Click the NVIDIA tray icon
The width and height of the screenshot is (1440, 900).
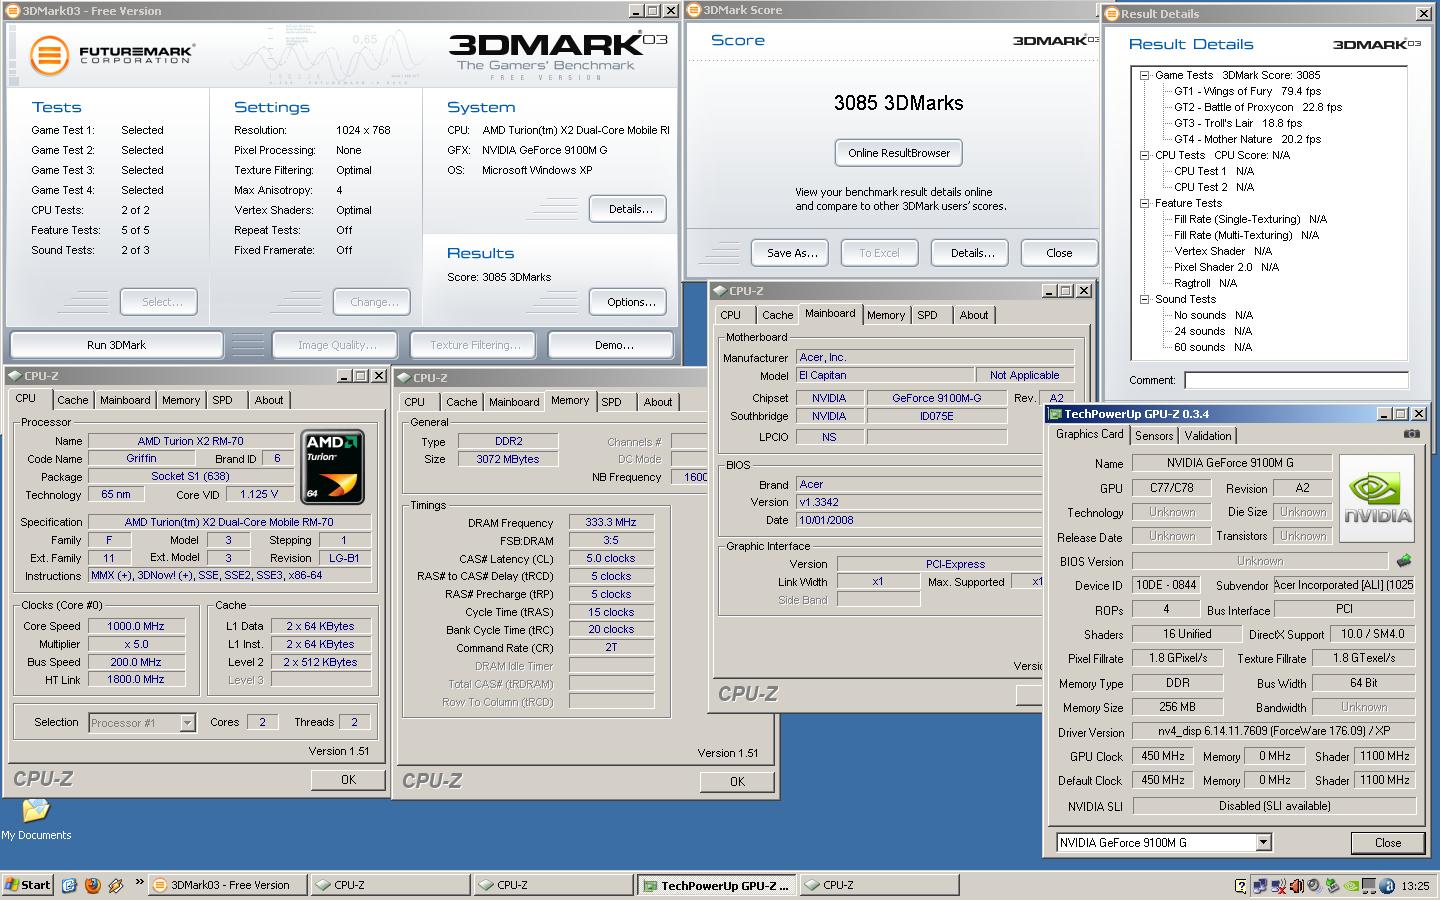[x=1351, y=886]
